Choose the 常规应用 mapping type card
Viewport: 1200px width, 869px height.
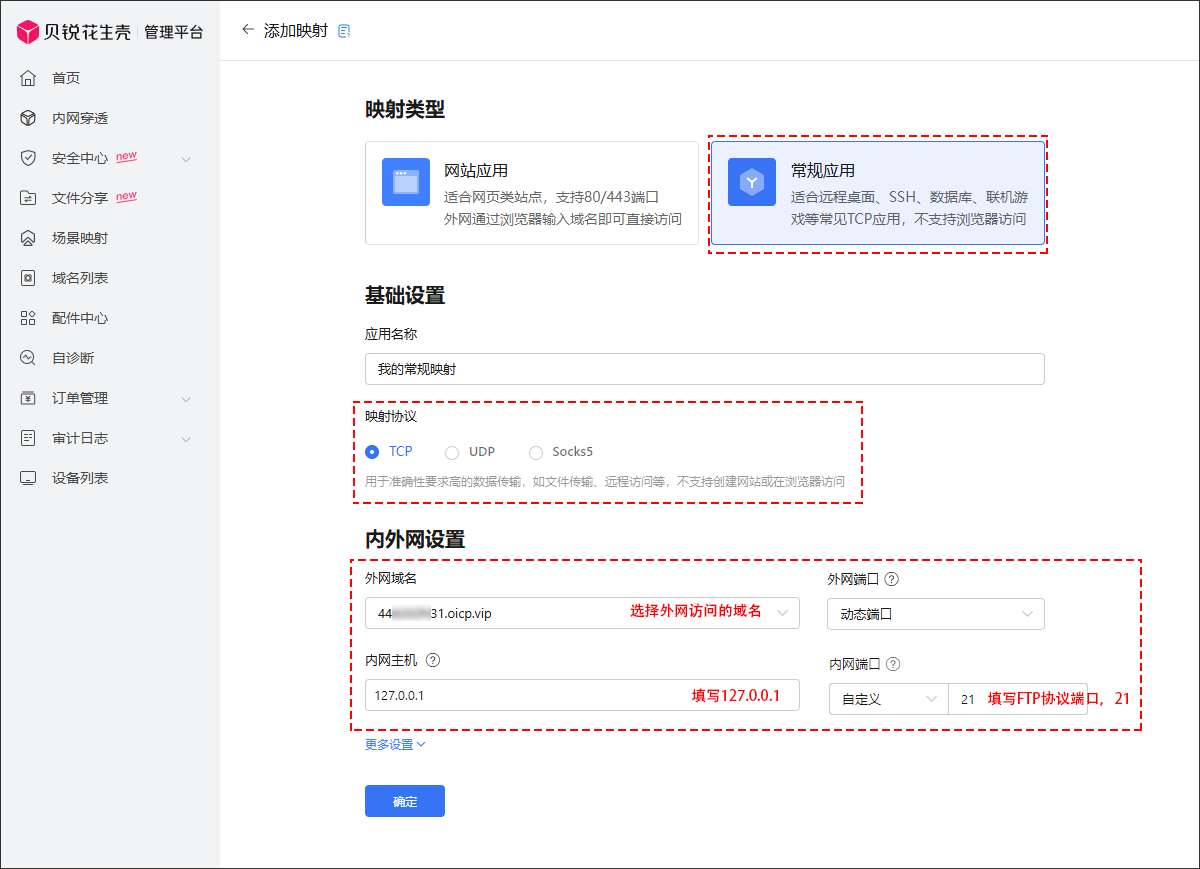pos(878,193)
